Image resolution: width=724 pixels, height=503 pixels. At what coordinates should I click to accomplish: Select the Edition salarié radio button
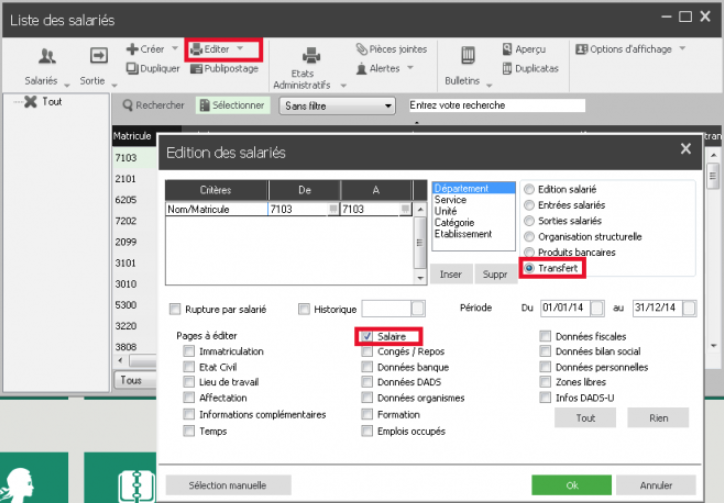coord(529,190)
